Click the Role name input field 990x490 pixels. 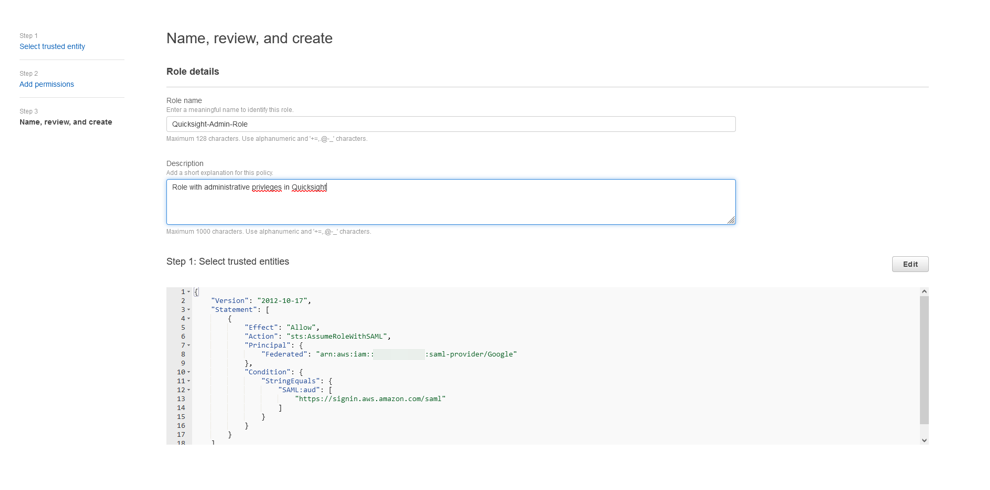(450, 124)
